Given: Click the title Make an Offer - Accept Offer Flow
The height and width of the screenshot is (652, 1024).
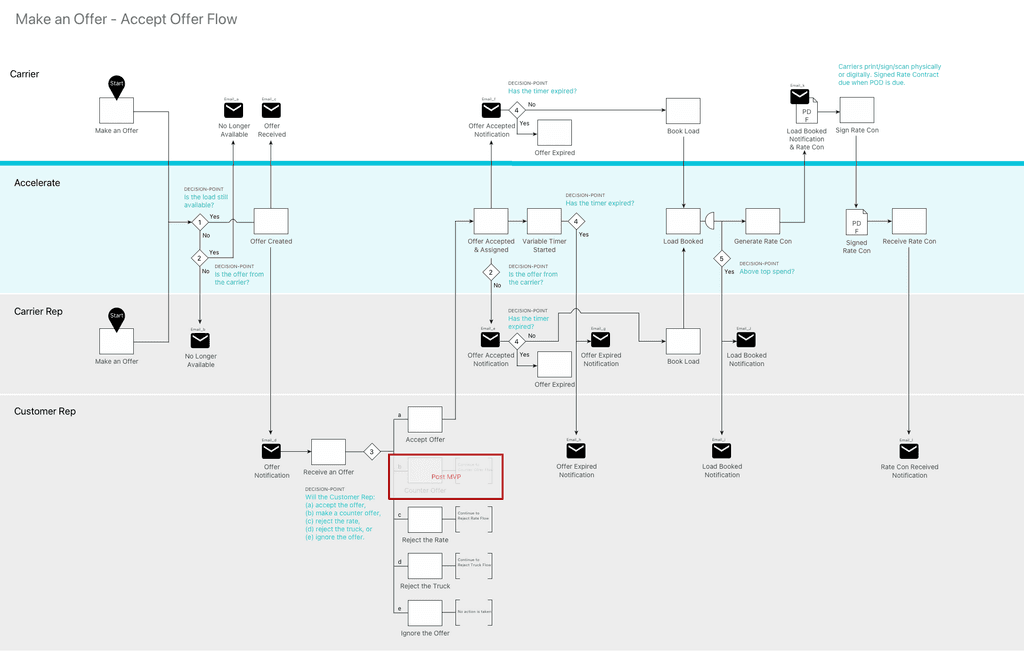Looking at the screenshot, I should coord(126,20).
